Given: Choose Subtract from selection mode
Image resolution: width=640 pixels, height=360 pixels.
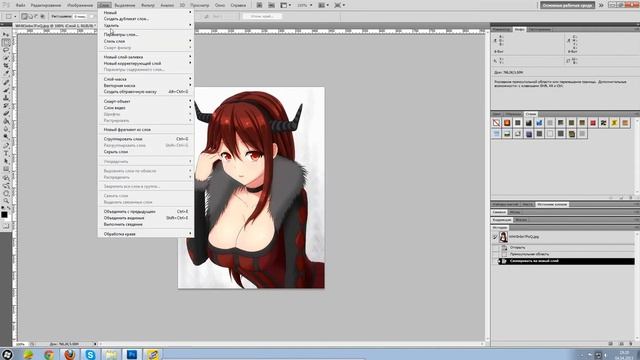Looking at the screenshot, I should [36, 16].
